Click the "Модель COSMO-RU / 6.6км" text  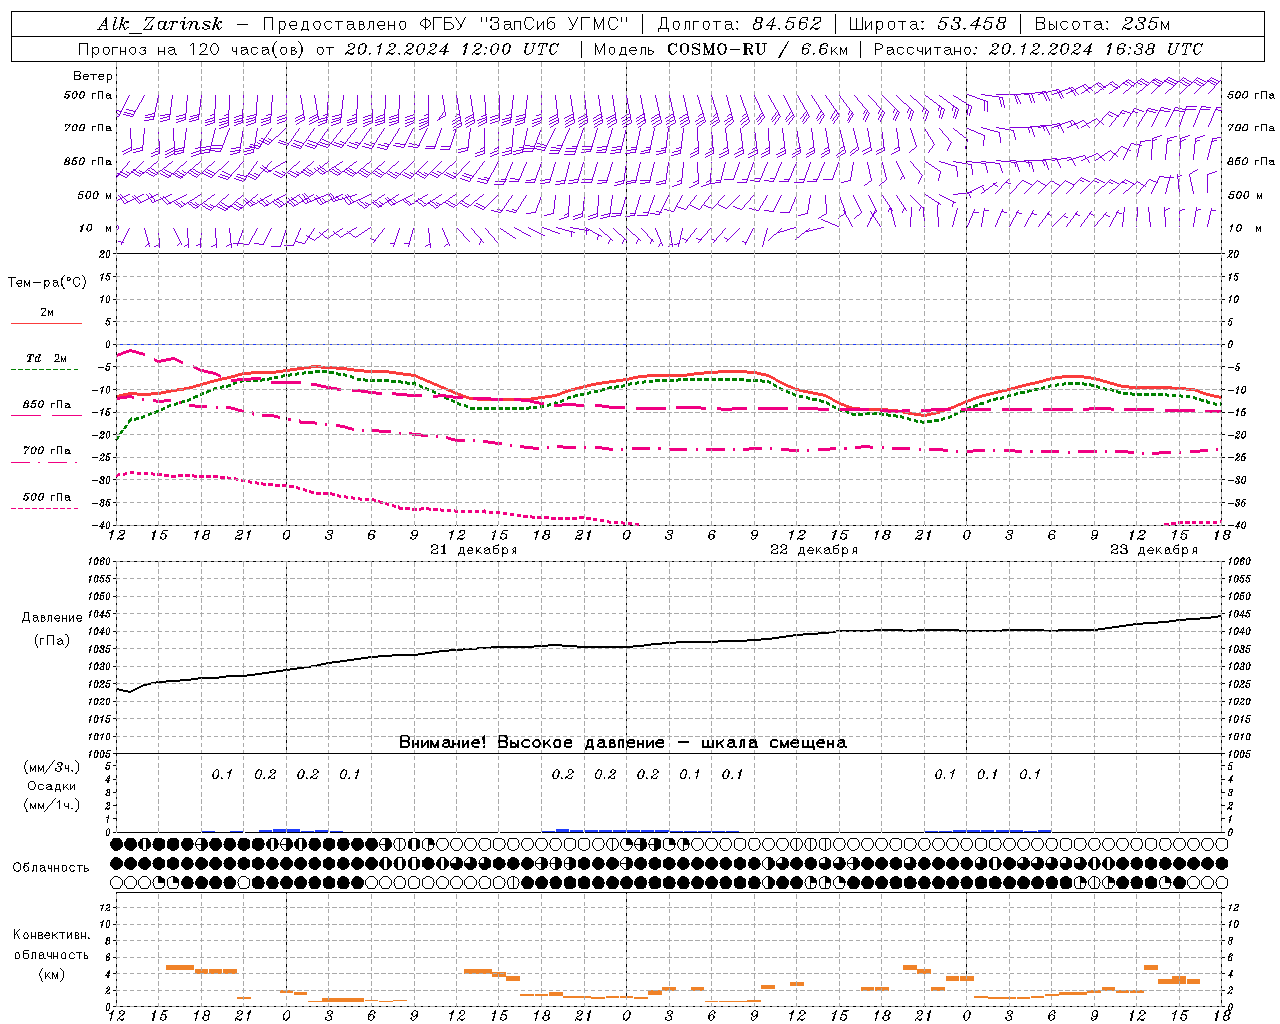click(720, 49)
